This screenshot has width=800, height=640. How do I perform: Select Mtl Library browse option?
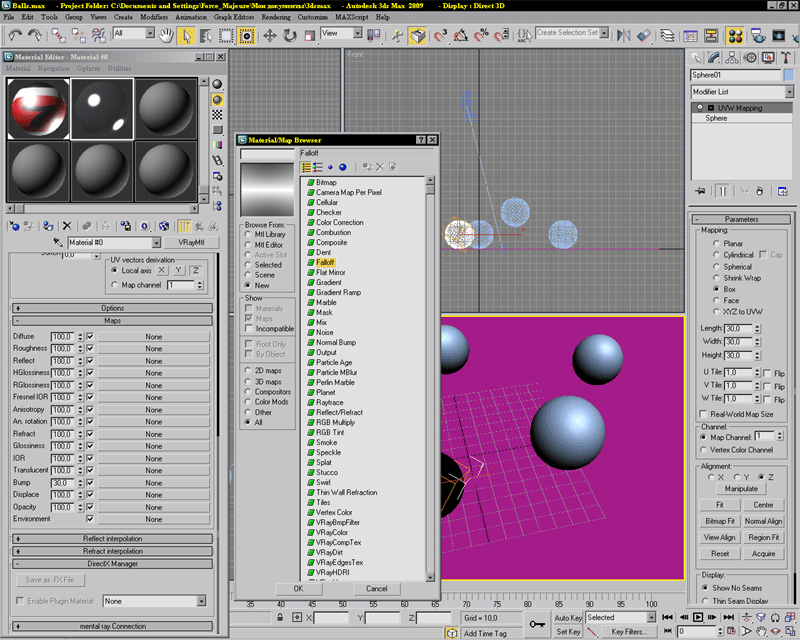(x=265, y=234)
